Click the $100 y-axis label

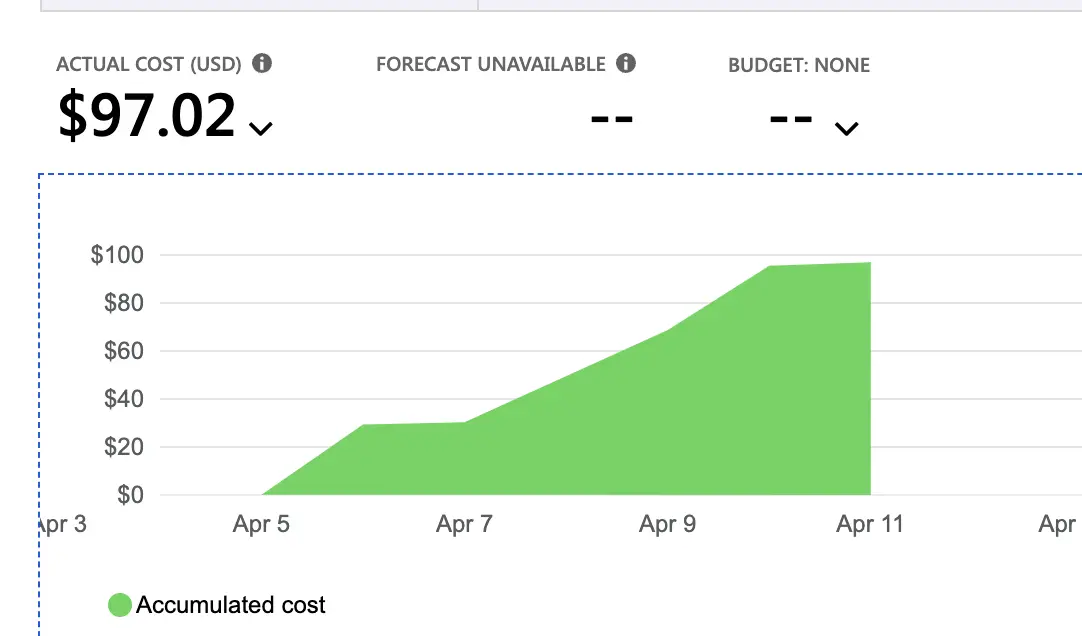coord(117,255)
